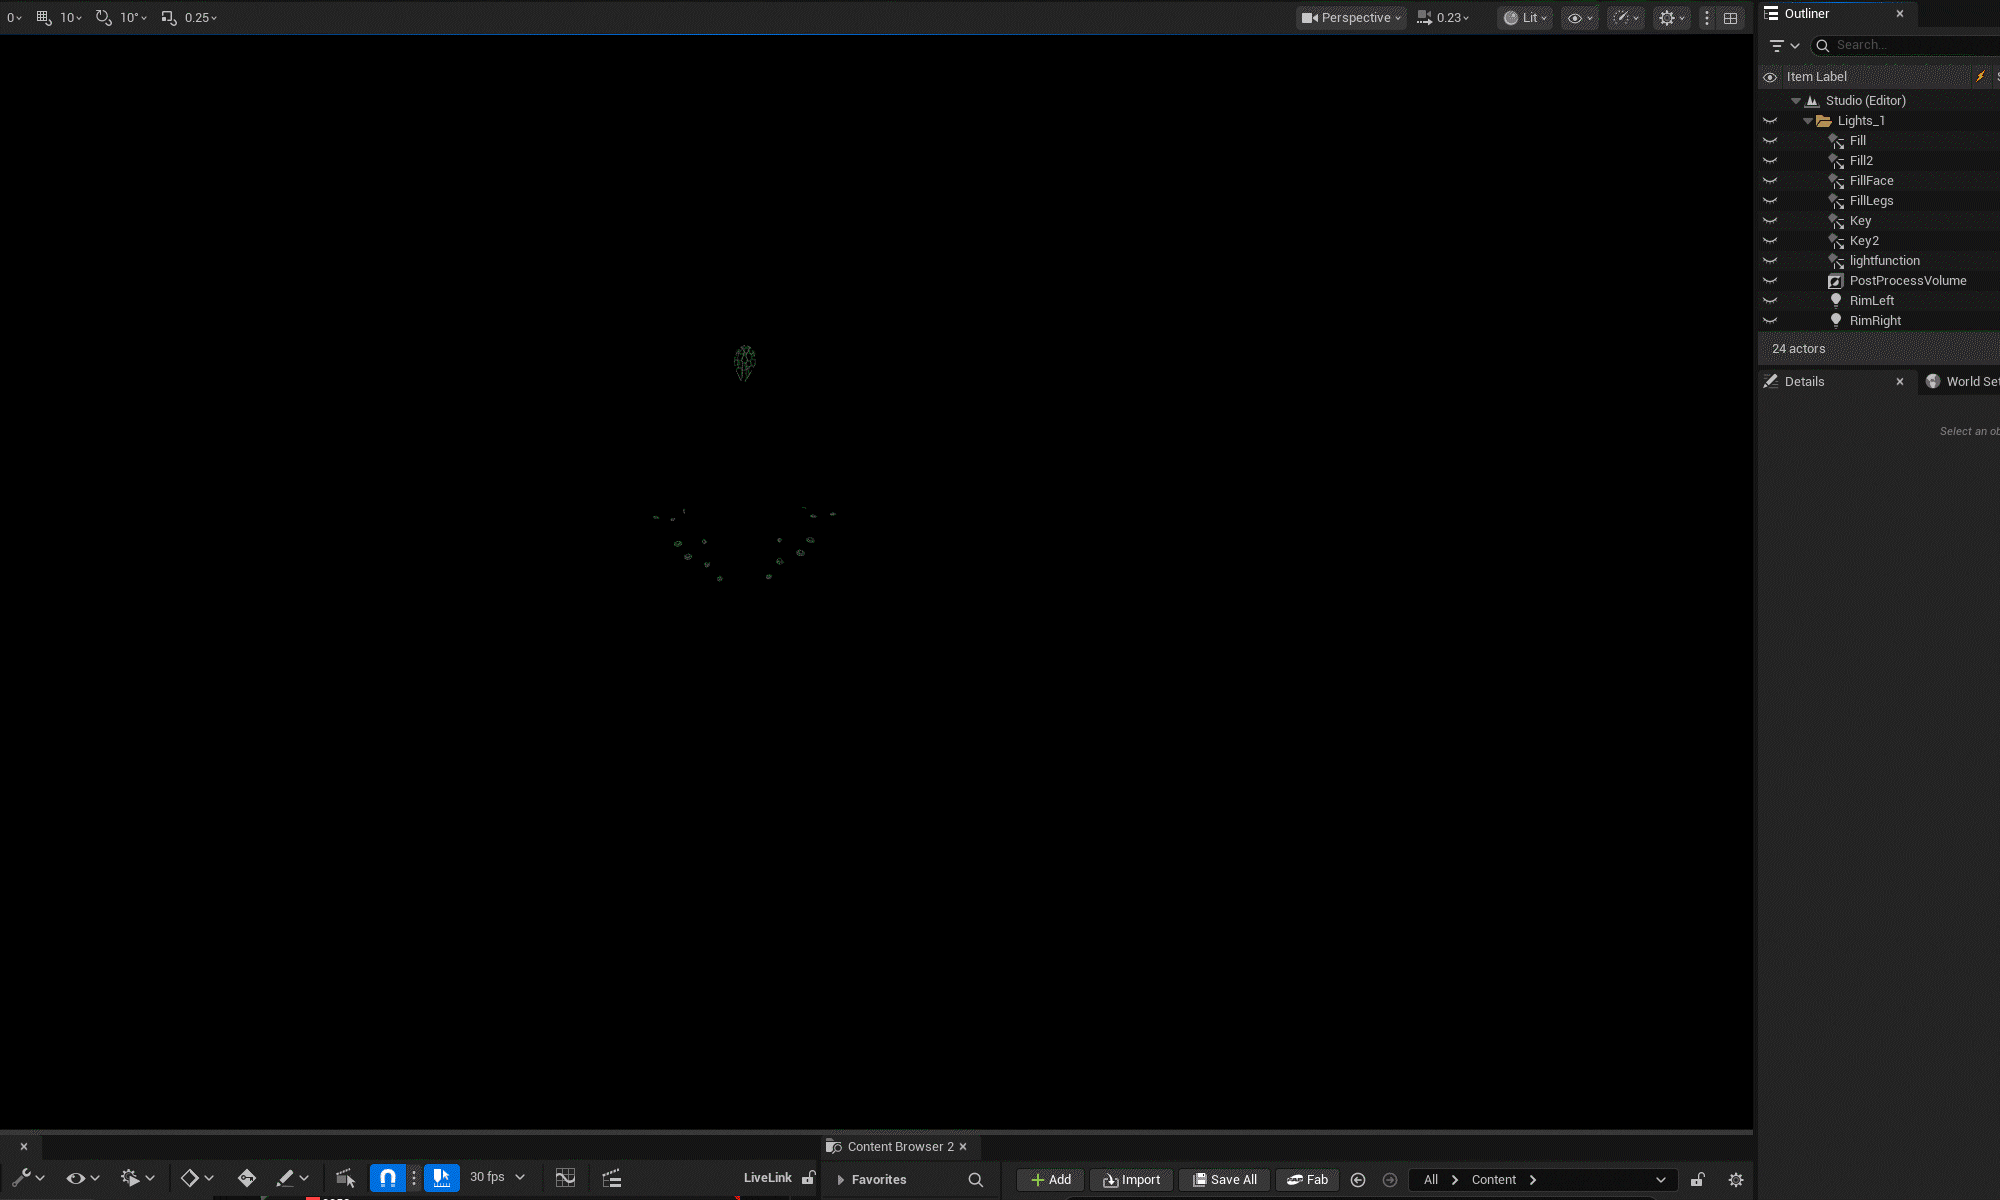Open the Perspective viewport type dropdown
Screen dimensions: 2000x1200
[1351, 18]
